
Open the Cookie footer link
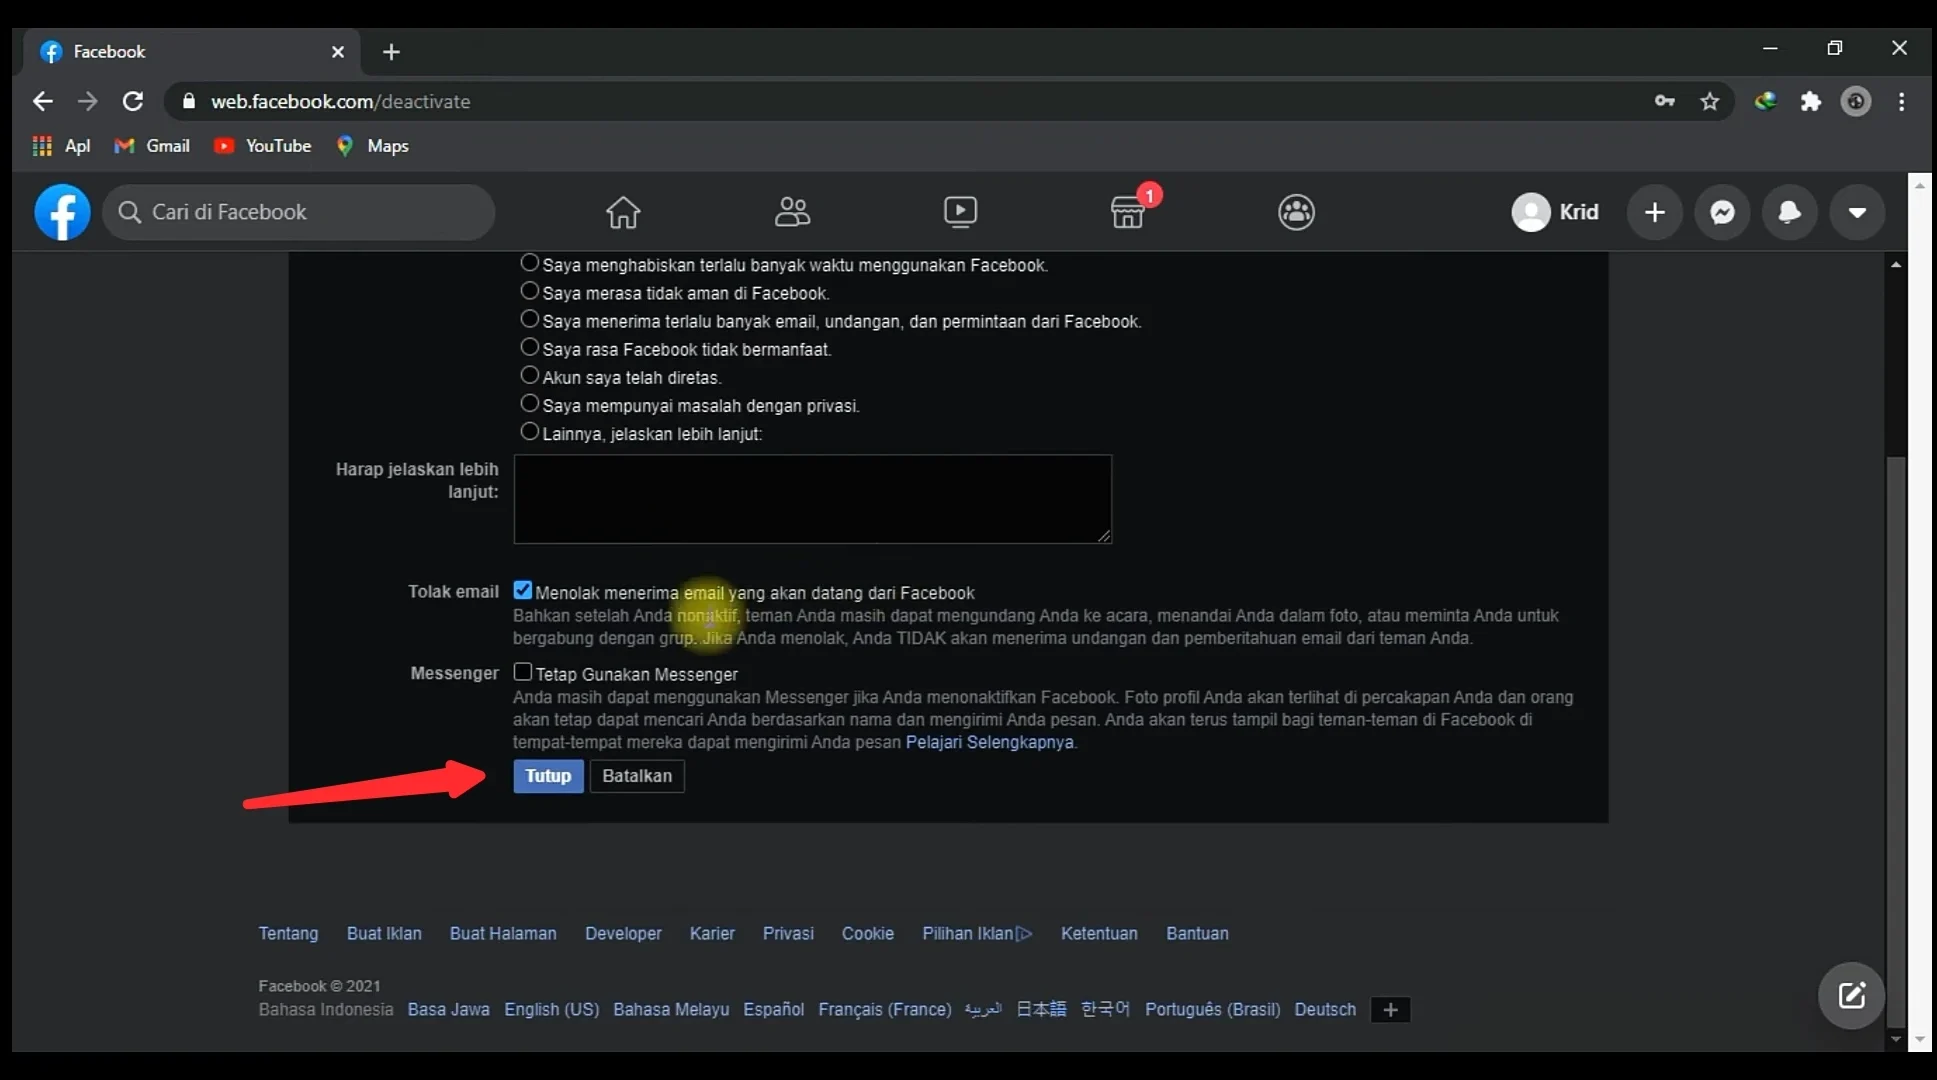[867, 933]
